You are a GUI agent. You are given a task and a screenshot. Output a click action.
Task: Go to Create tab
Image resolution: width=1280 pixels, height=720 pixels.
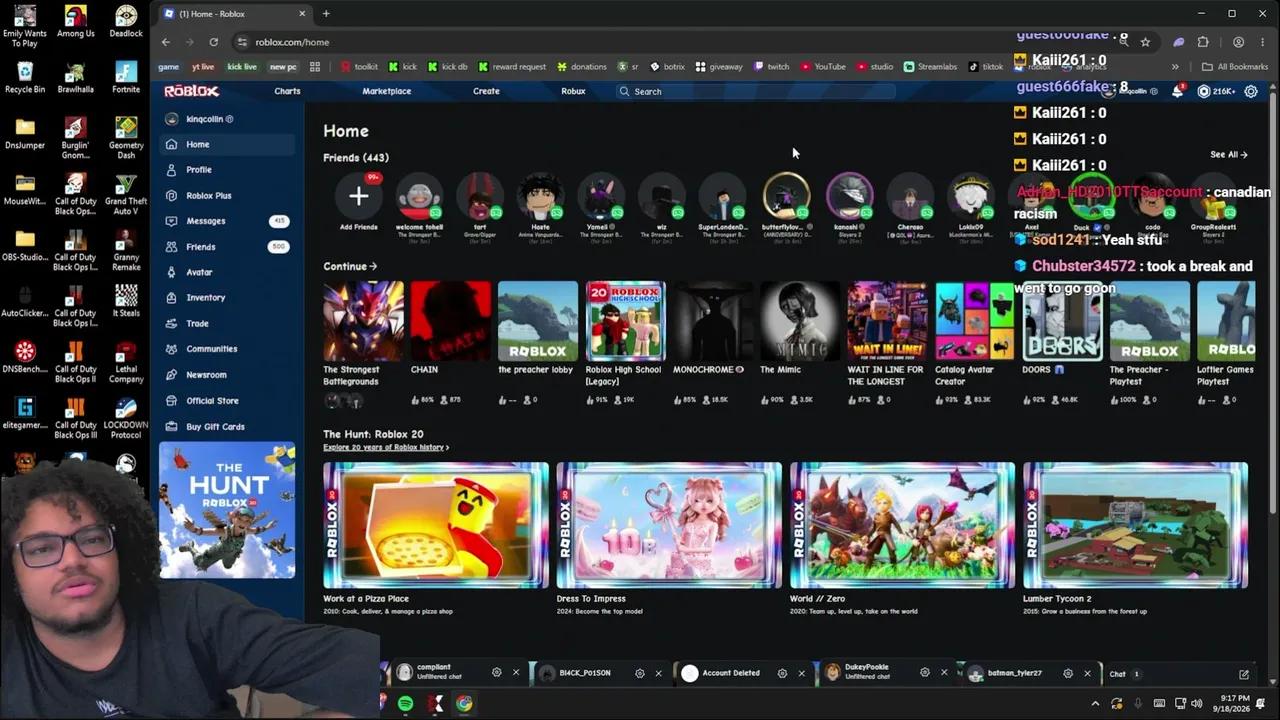pyautogui.click(x=486, y=91)
